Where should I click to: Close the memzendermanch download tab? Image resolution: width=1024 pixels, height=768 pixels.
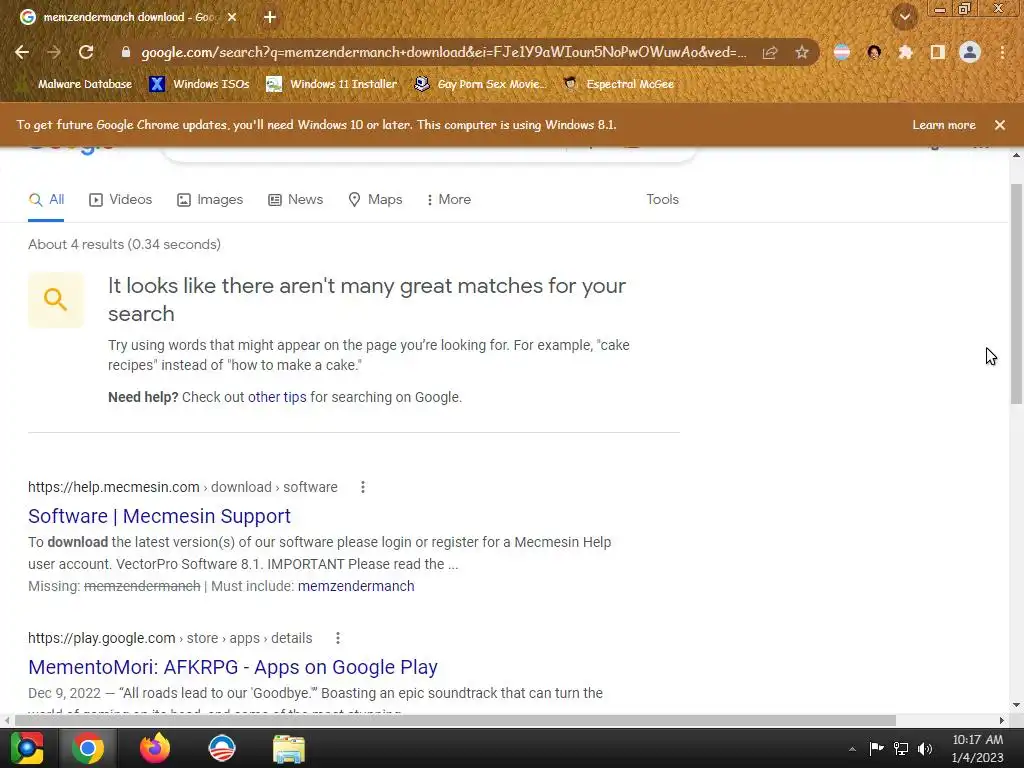pos(232,18)
